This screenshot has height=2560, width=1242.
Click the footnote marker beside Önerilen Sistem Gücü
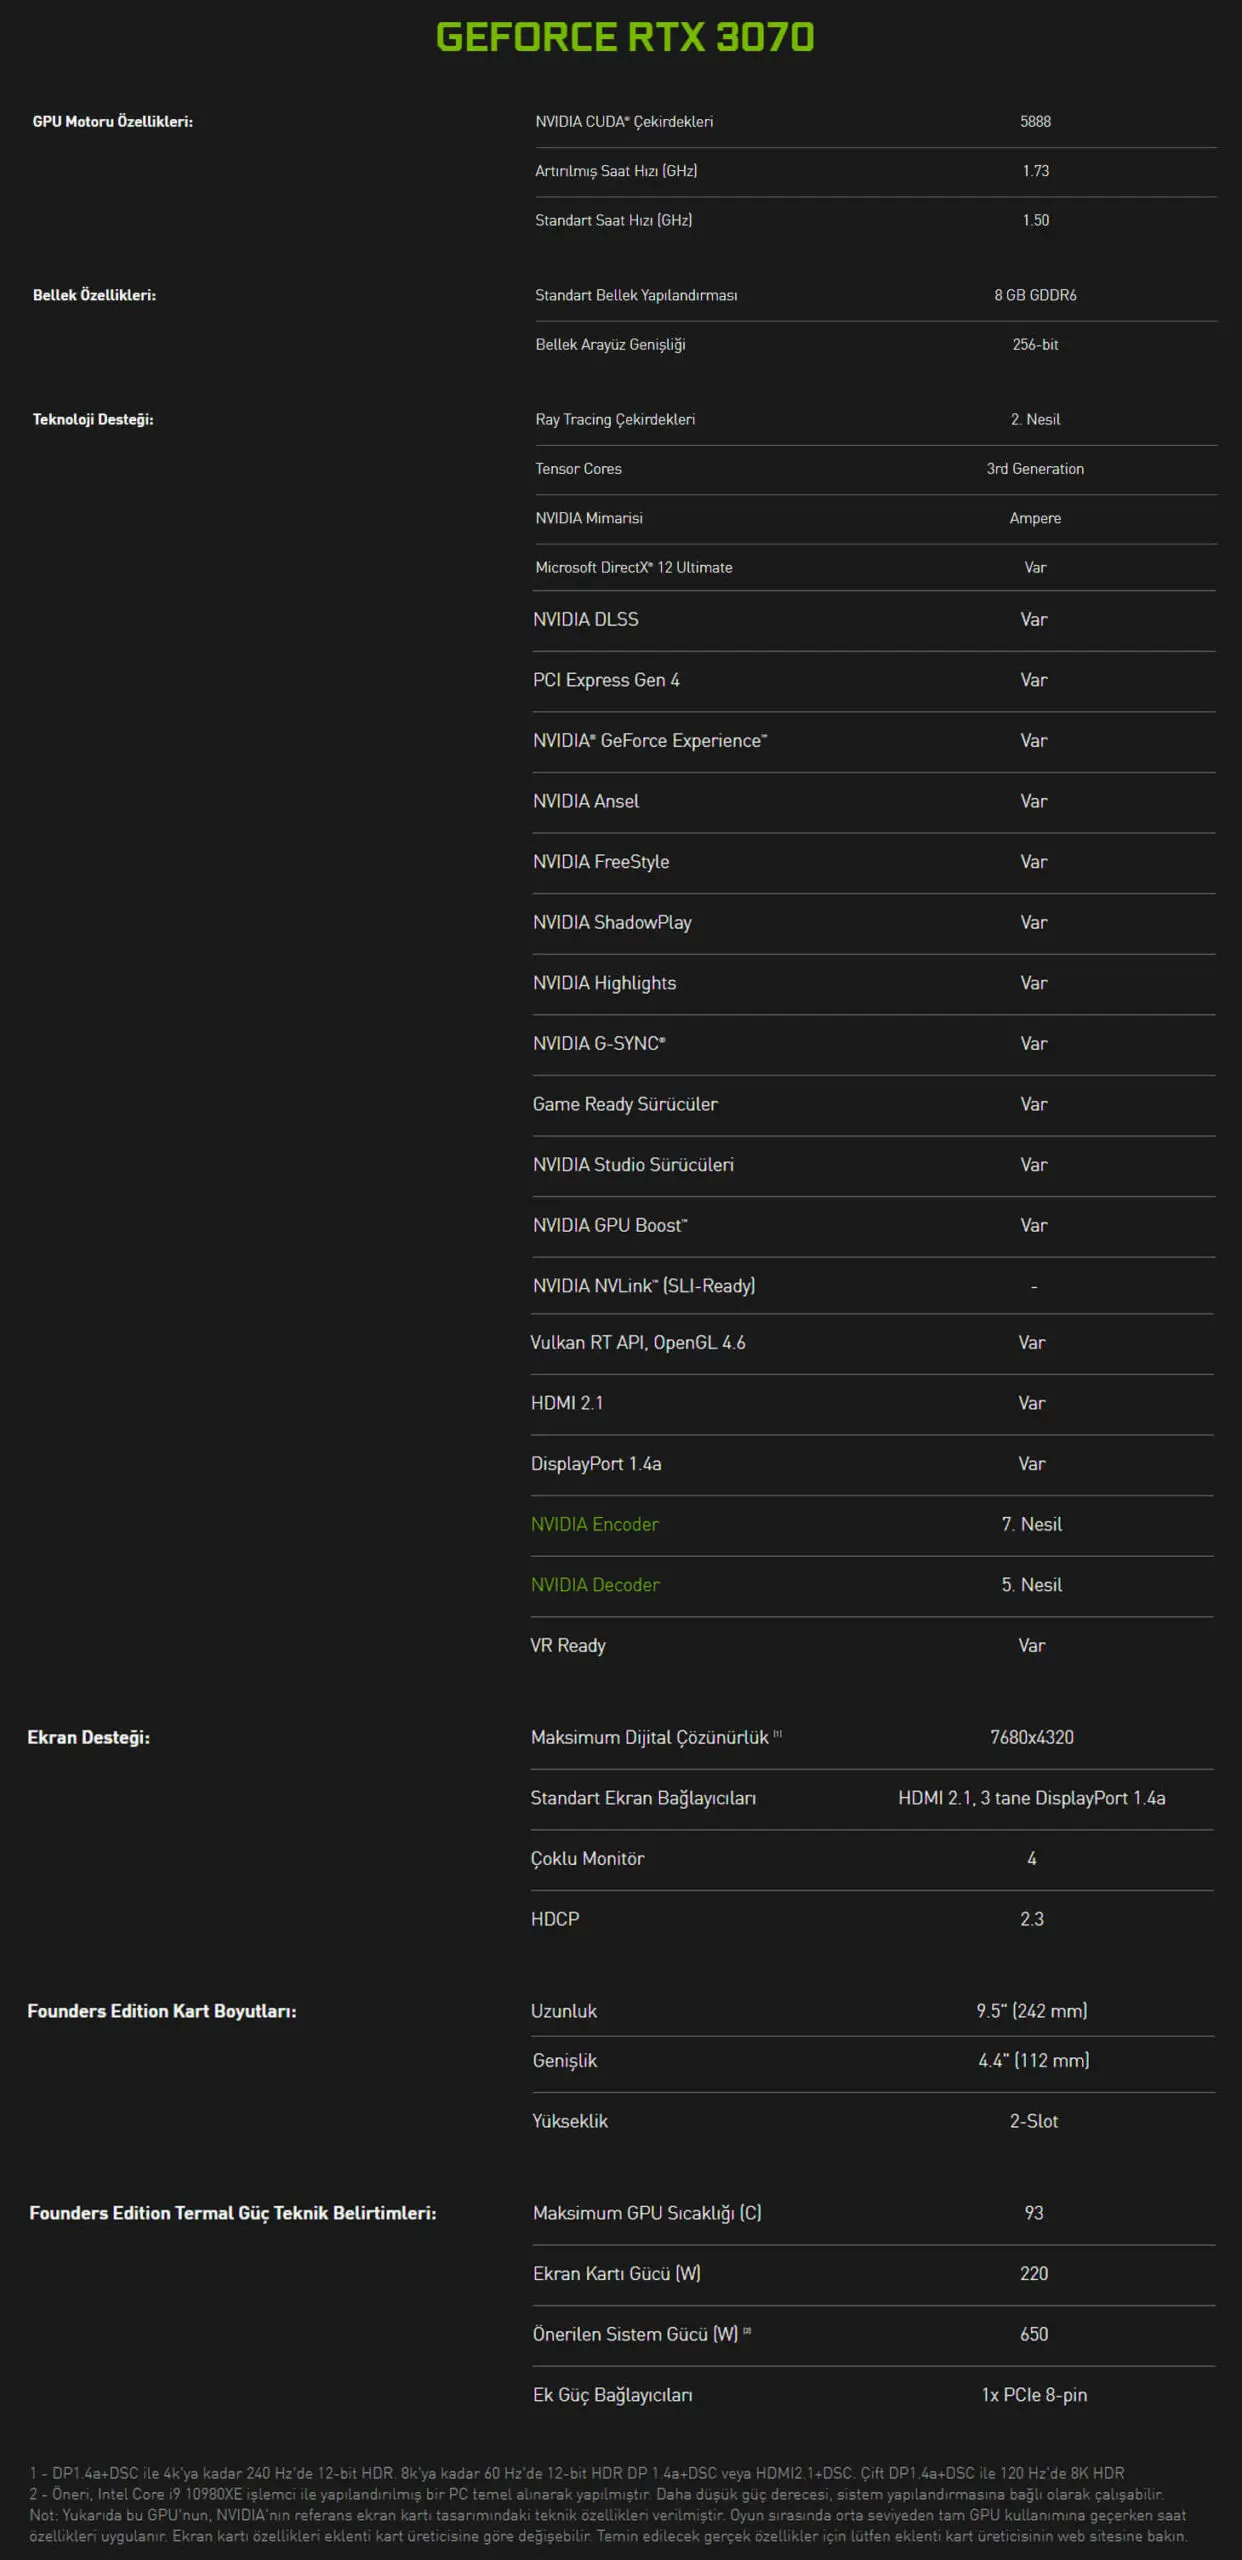tap(747, 2331)
